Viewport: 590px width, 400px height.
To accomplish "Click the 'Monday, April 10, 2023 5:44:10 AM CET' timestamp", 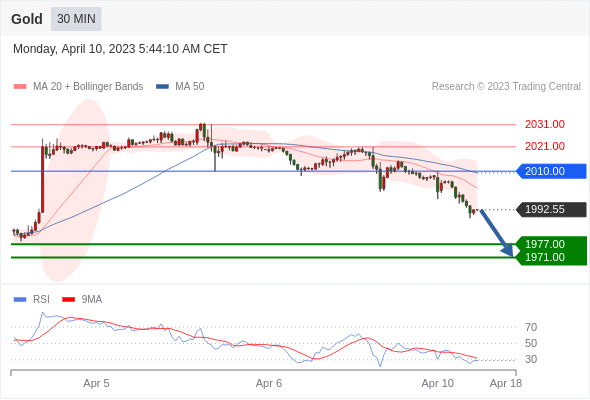I will pyautogui.click(x=120, y=49).
